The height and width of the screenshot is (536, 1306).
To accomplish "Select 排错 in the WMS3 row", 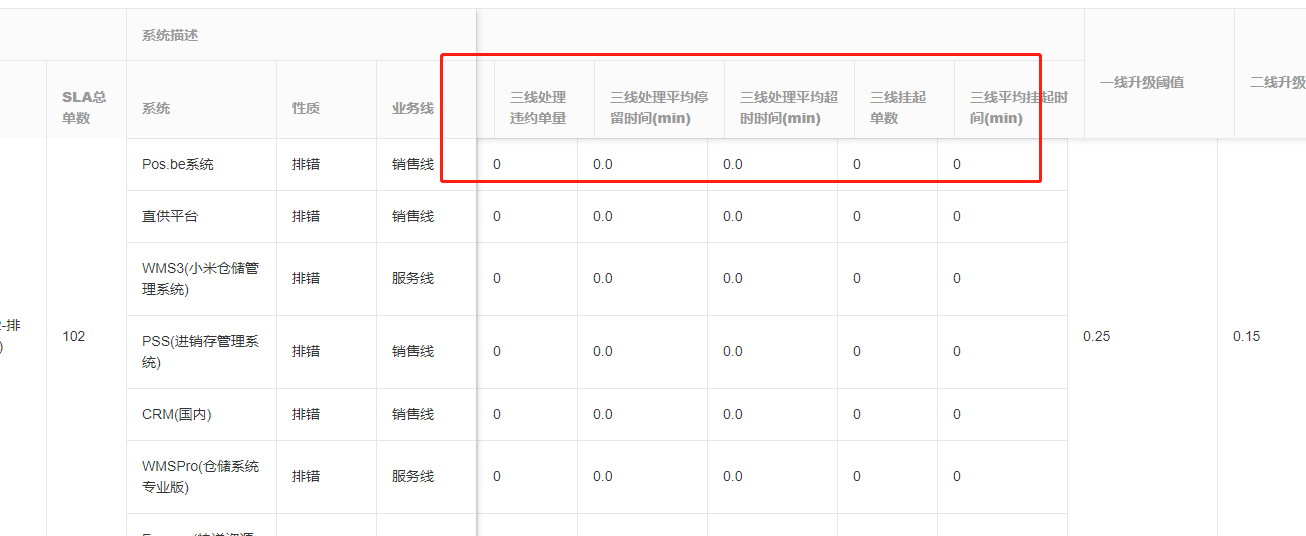I will tap(306, 279).
